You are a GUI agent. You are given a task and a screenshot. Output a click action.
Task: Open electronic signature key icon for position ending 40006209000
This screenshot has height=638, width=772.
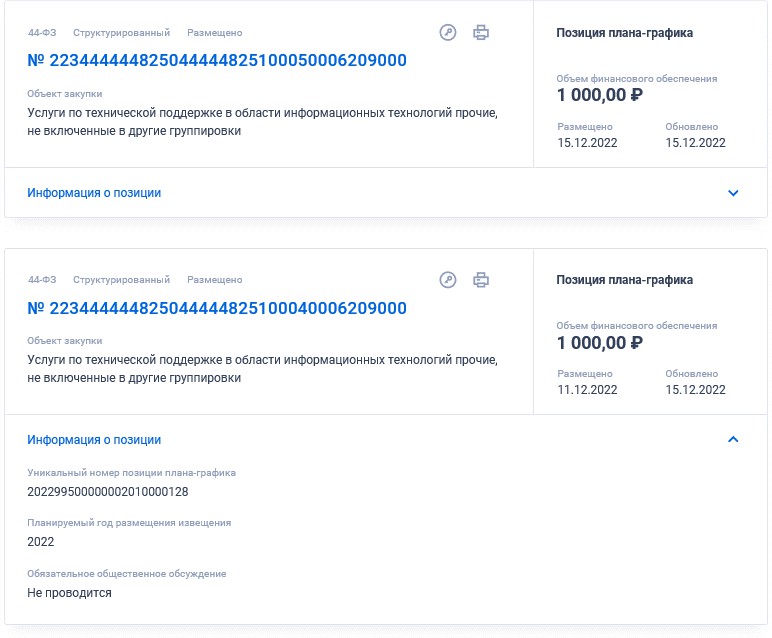coord(448,280)
